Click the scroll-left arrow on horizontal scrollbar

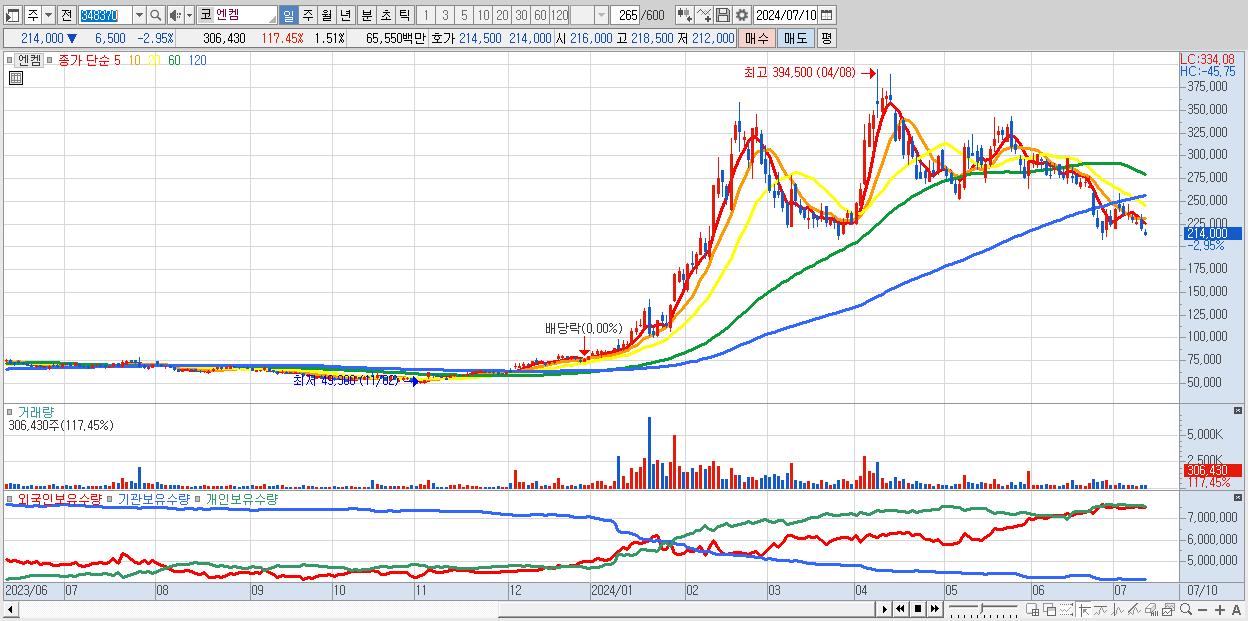pyautogui.click(x=10, y=609)
